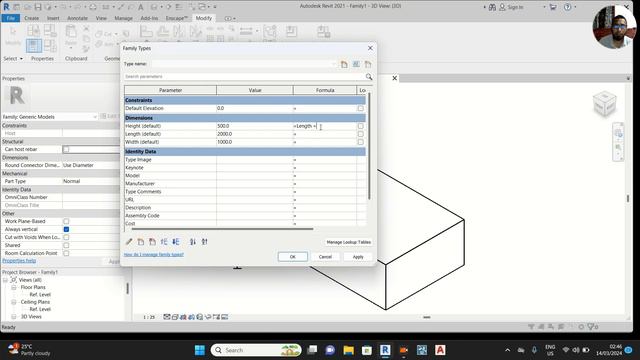Open the Properties help link
The width and height of the screenshot is (640, 360).
[19, 260]
